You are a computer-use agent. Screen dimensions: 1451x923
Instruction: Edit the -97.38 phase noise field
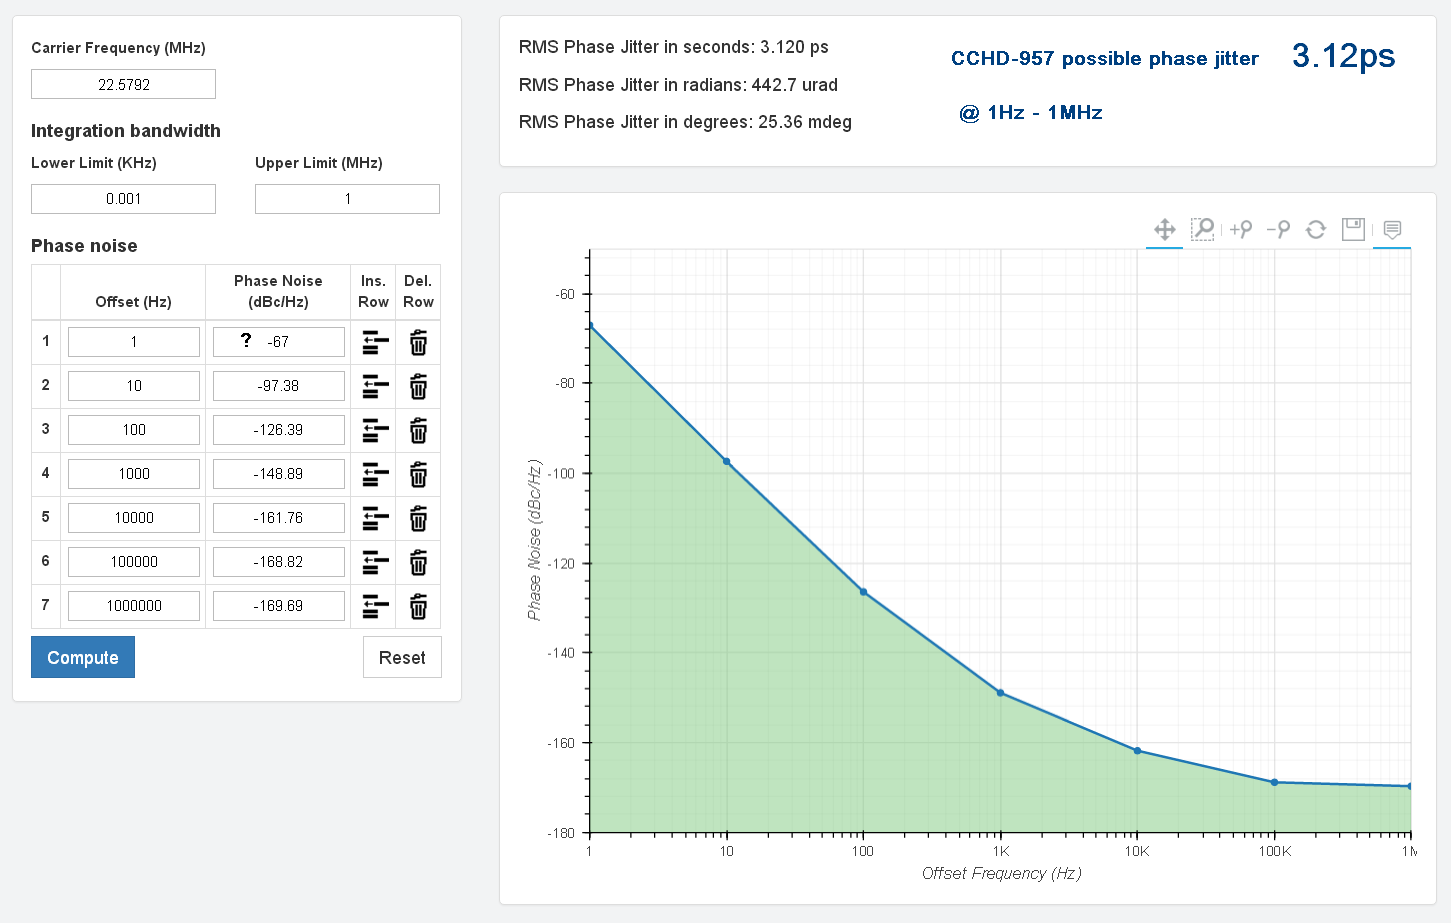[x=279, y=386]
